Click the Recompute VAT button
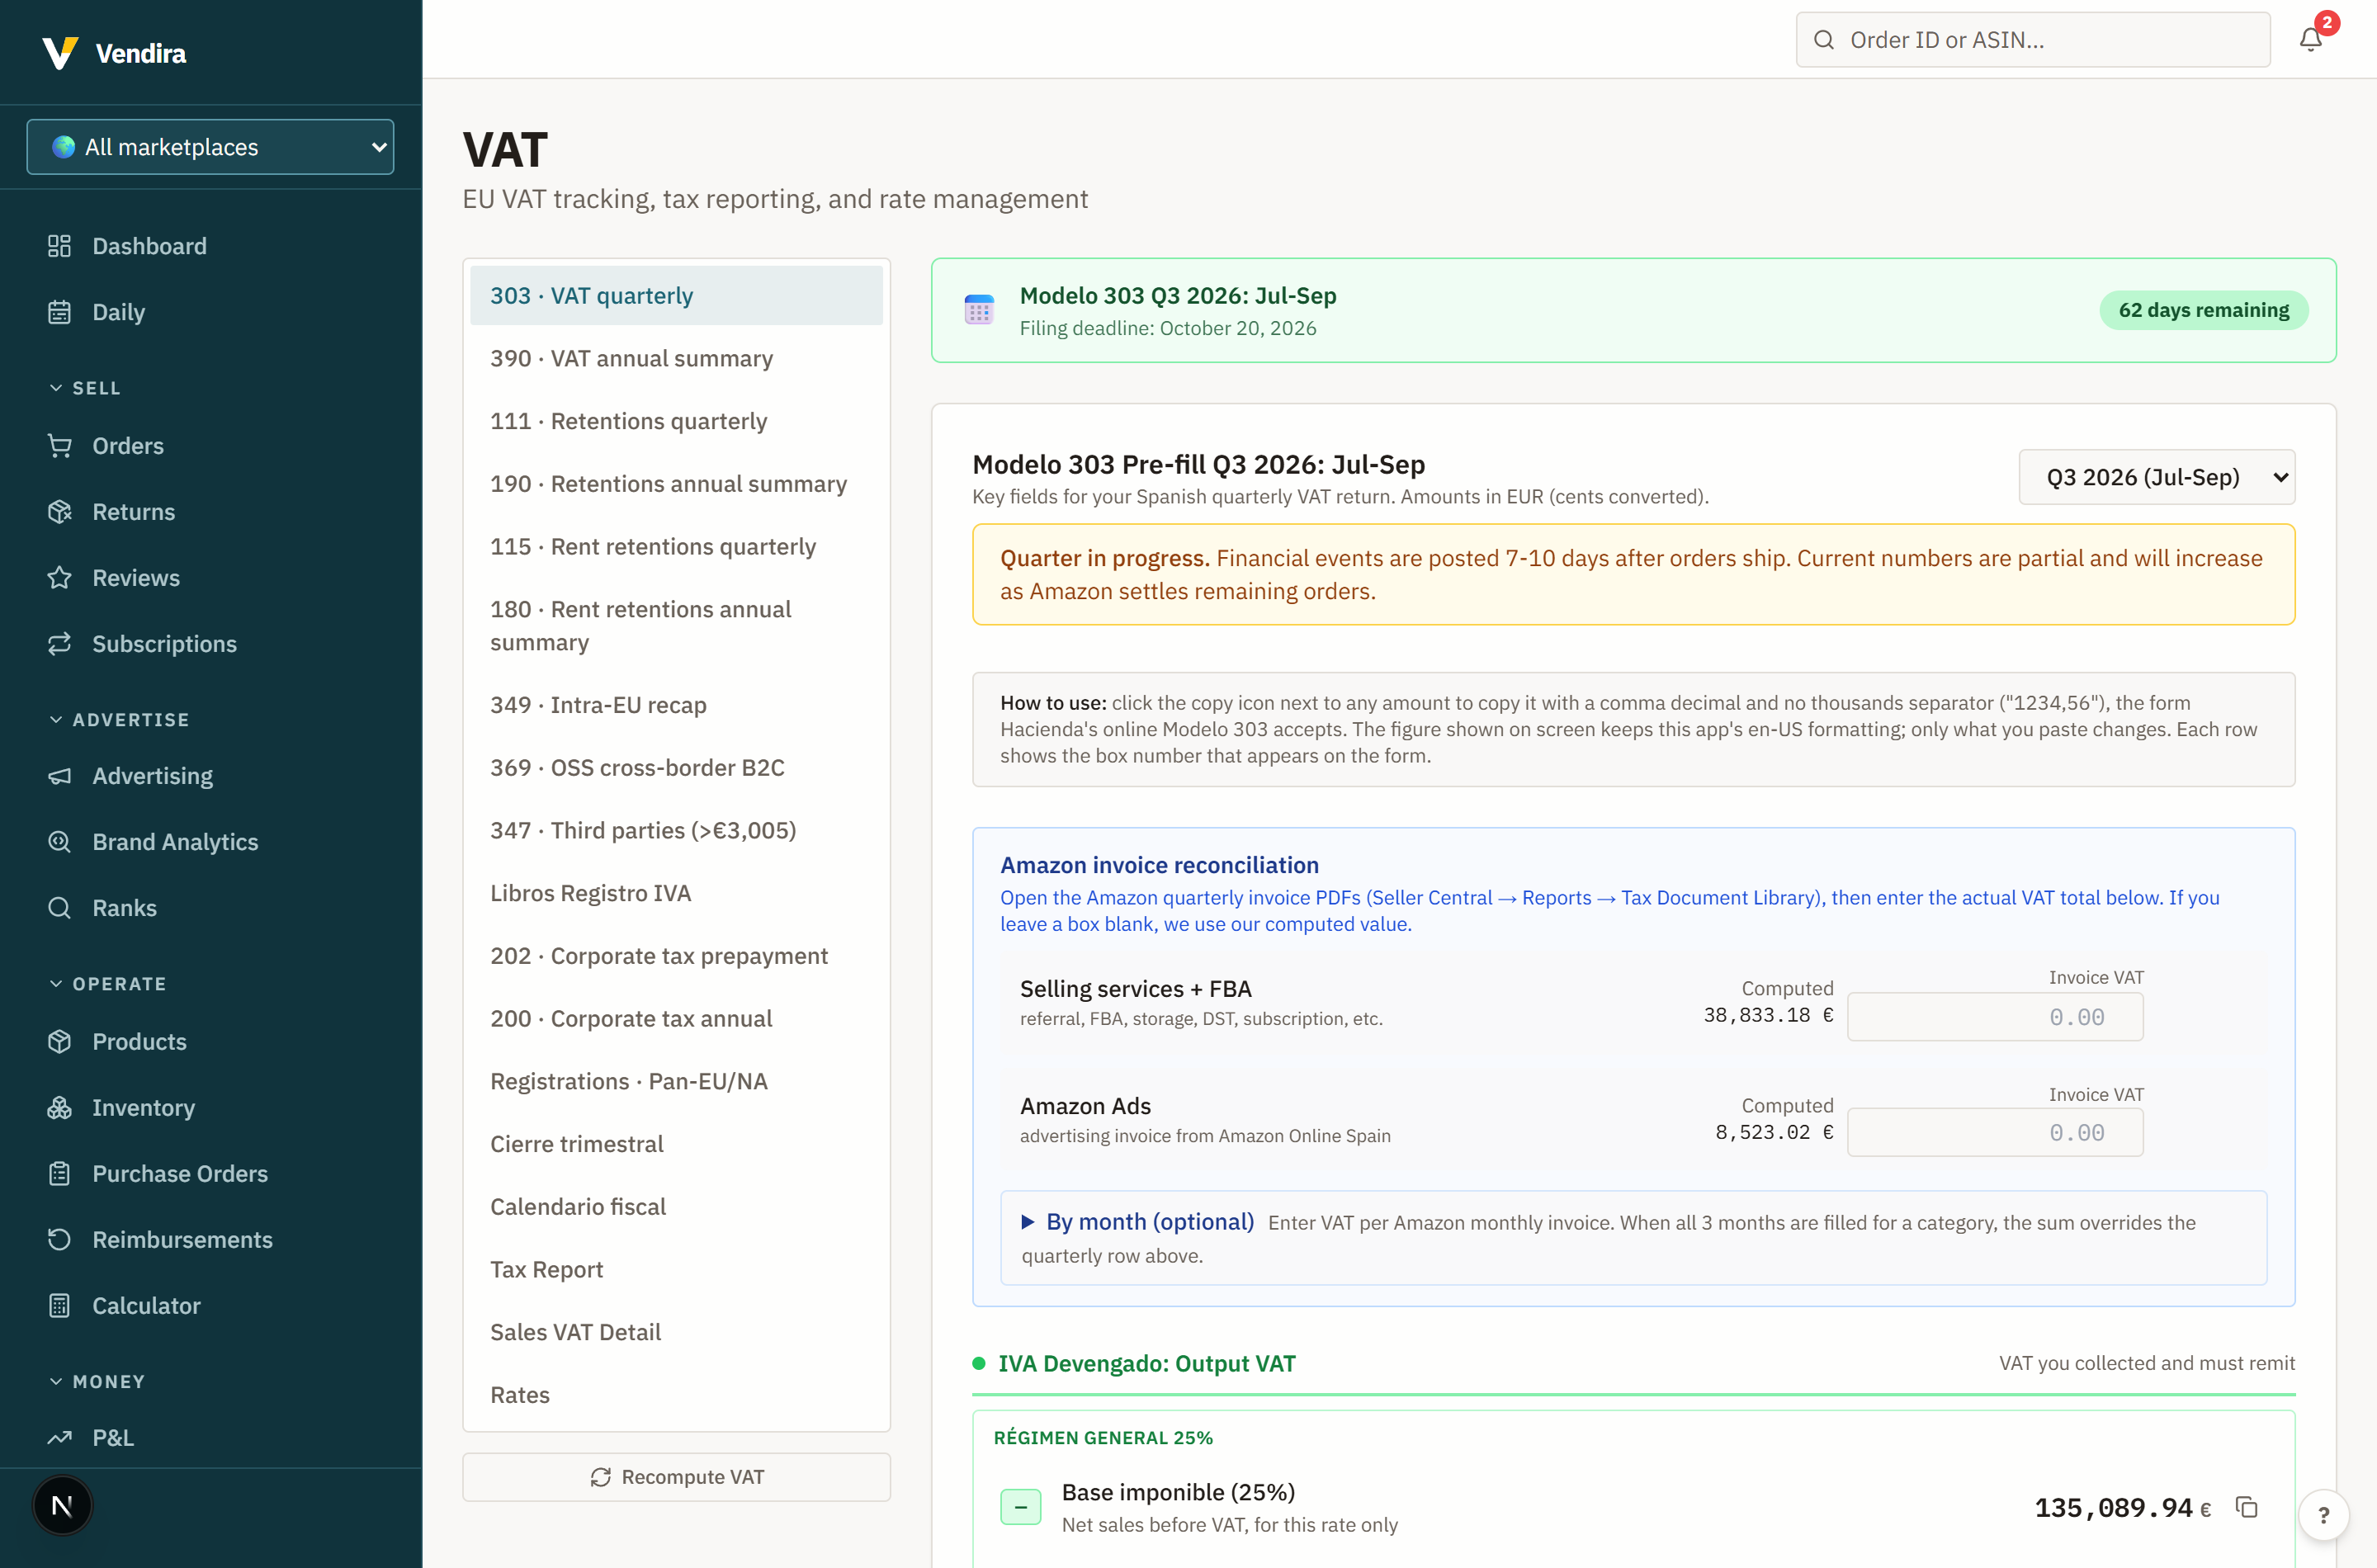This screenshot has height=1568, width=2377. [677, 1477]
